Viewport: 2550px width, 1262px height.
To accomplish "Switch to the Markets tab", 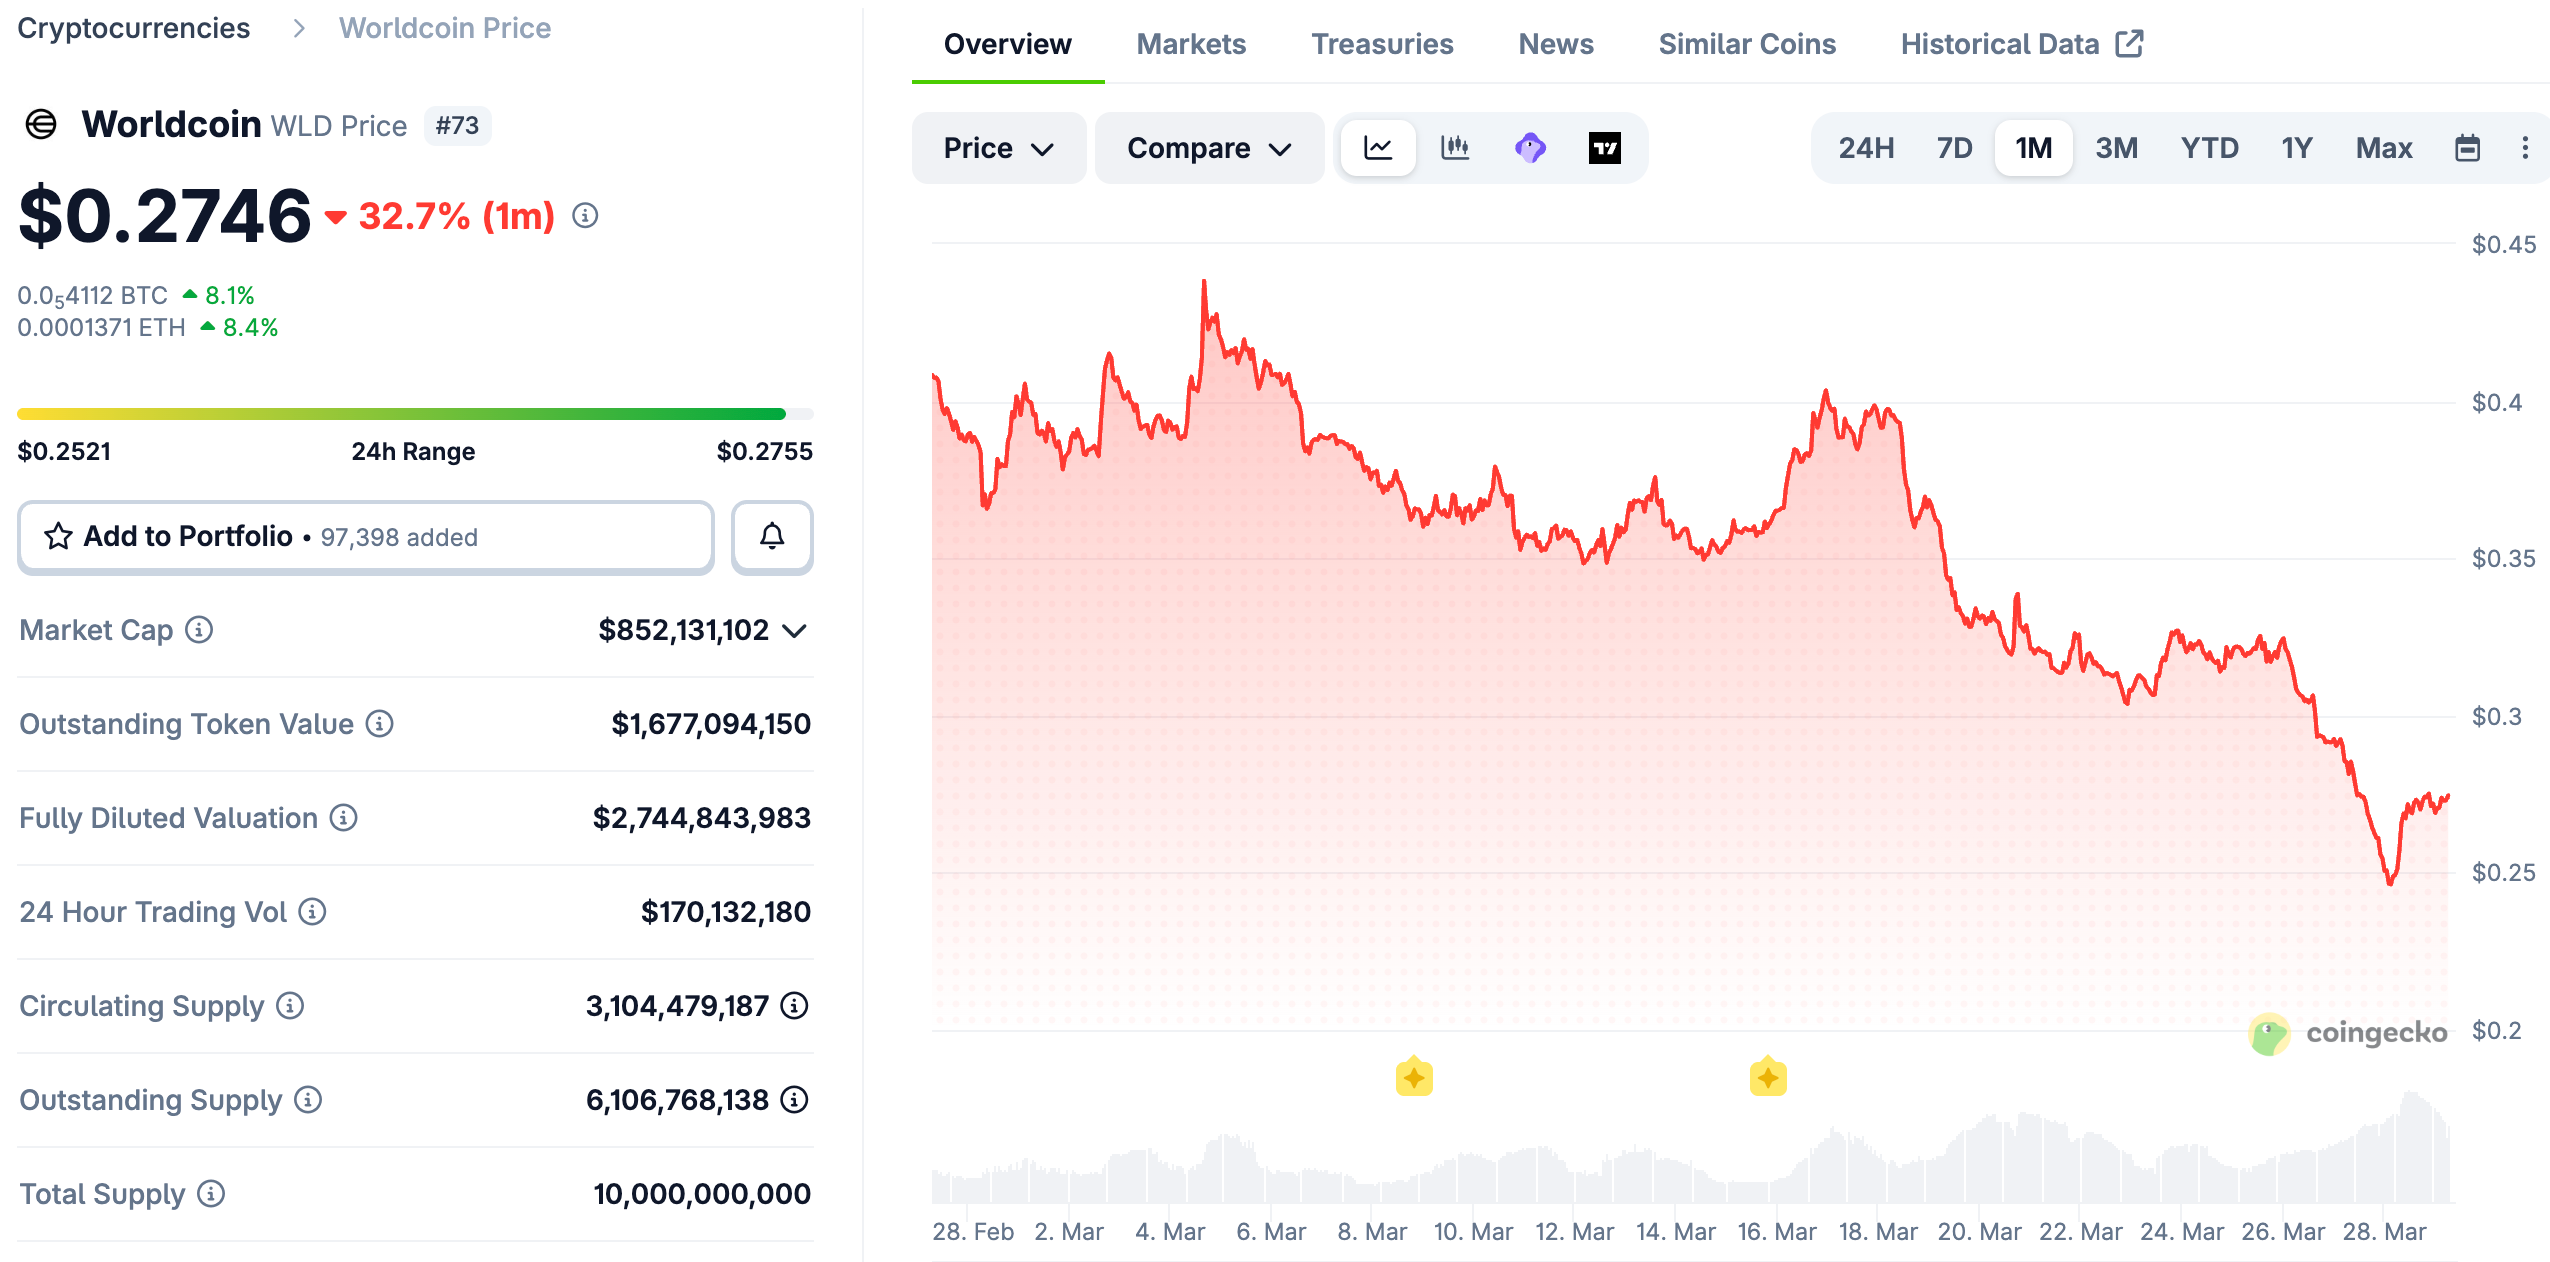I will [1190, 44].
